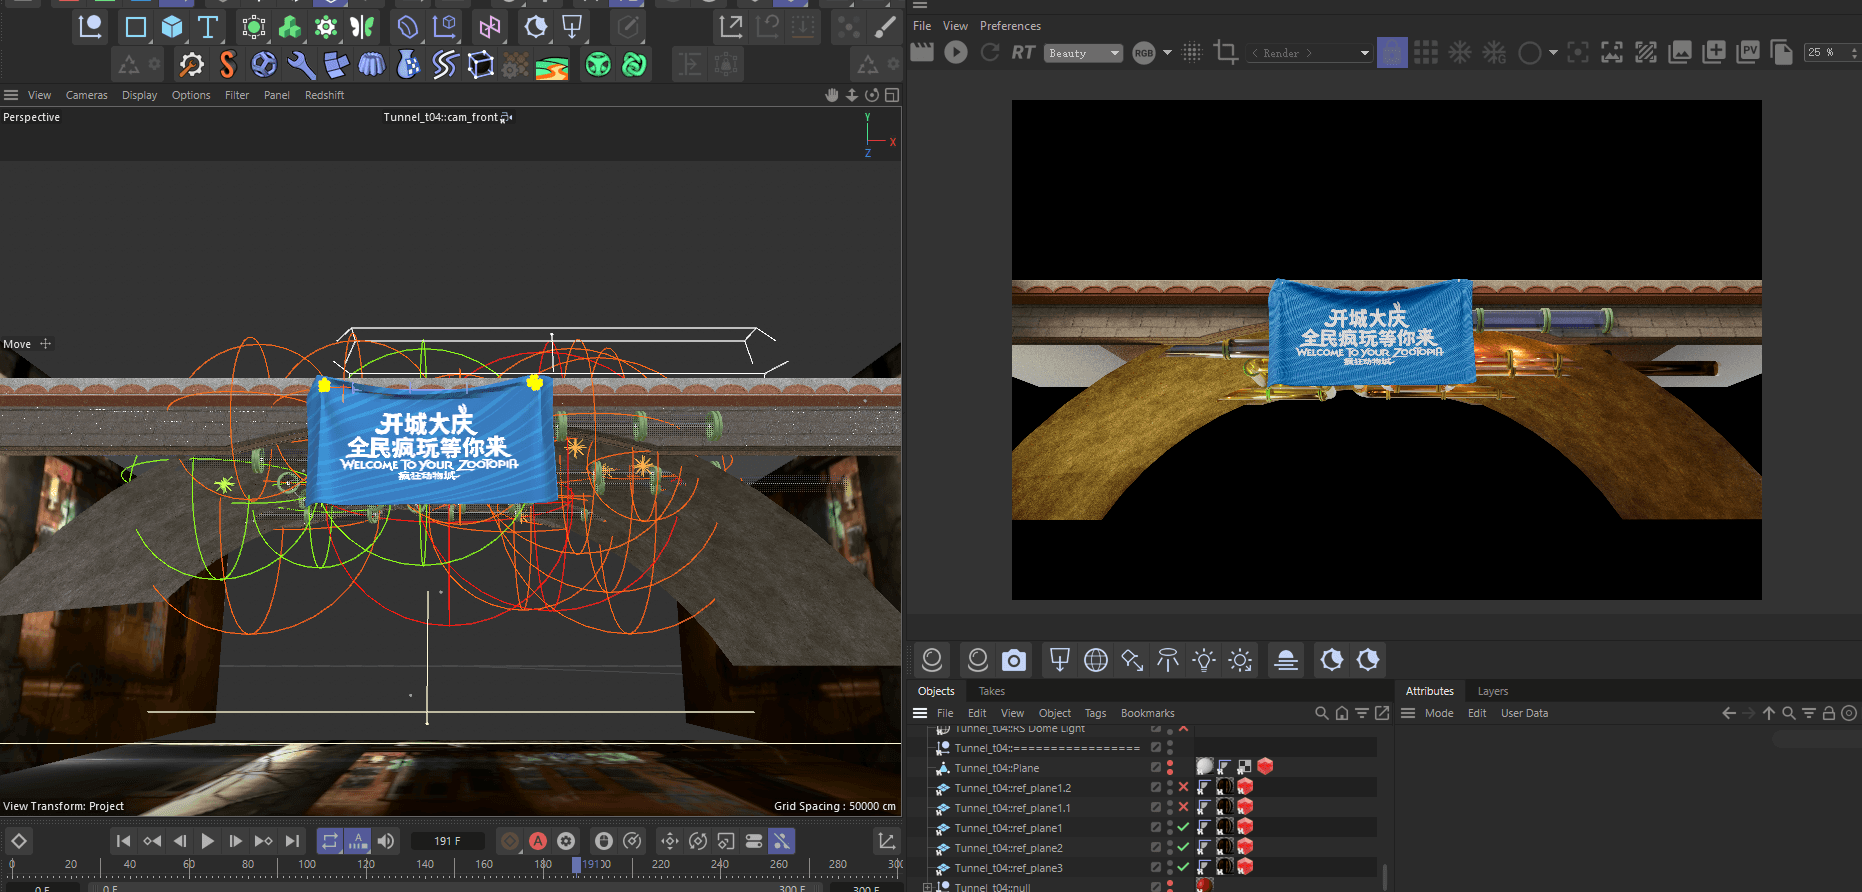The height and width of the screenshot is (892, 1862).
Task: Enable the ref_plane1.2 object red X
Action: tap(1184, 788)
